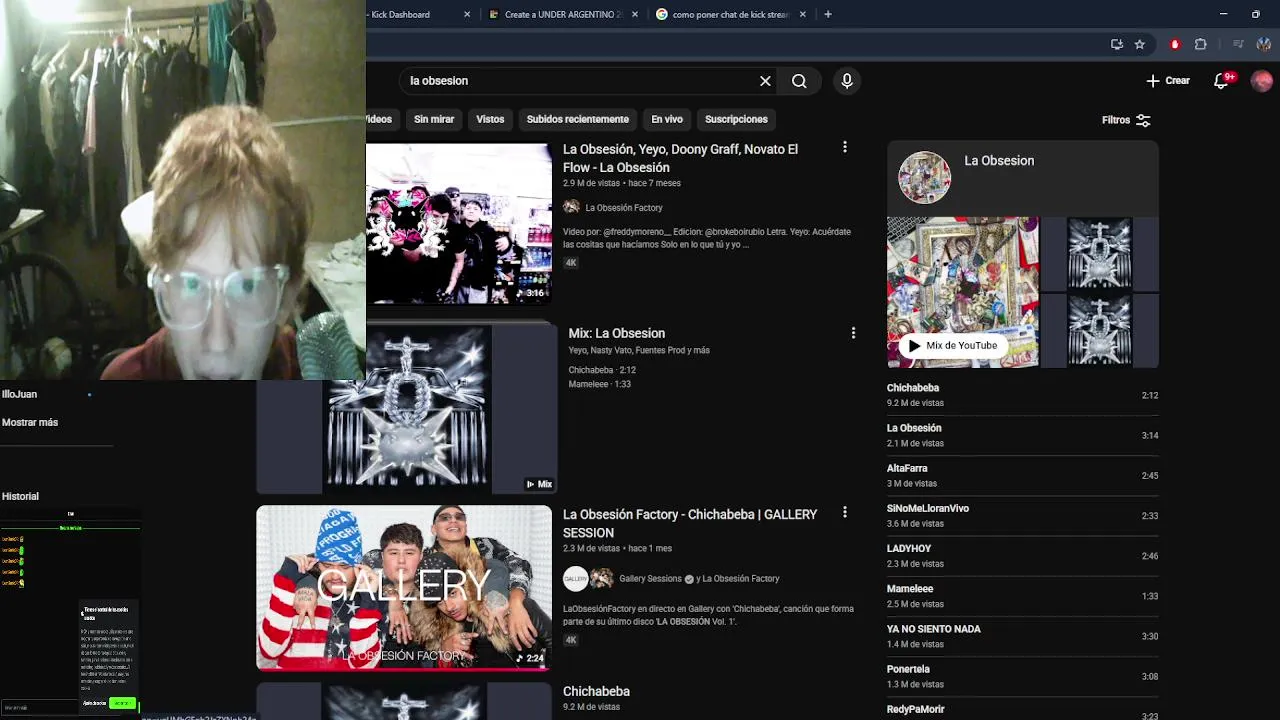Open the Mix: La Obsesion thumbnail
Screen dimensions: 1280x720
point(405,408)
